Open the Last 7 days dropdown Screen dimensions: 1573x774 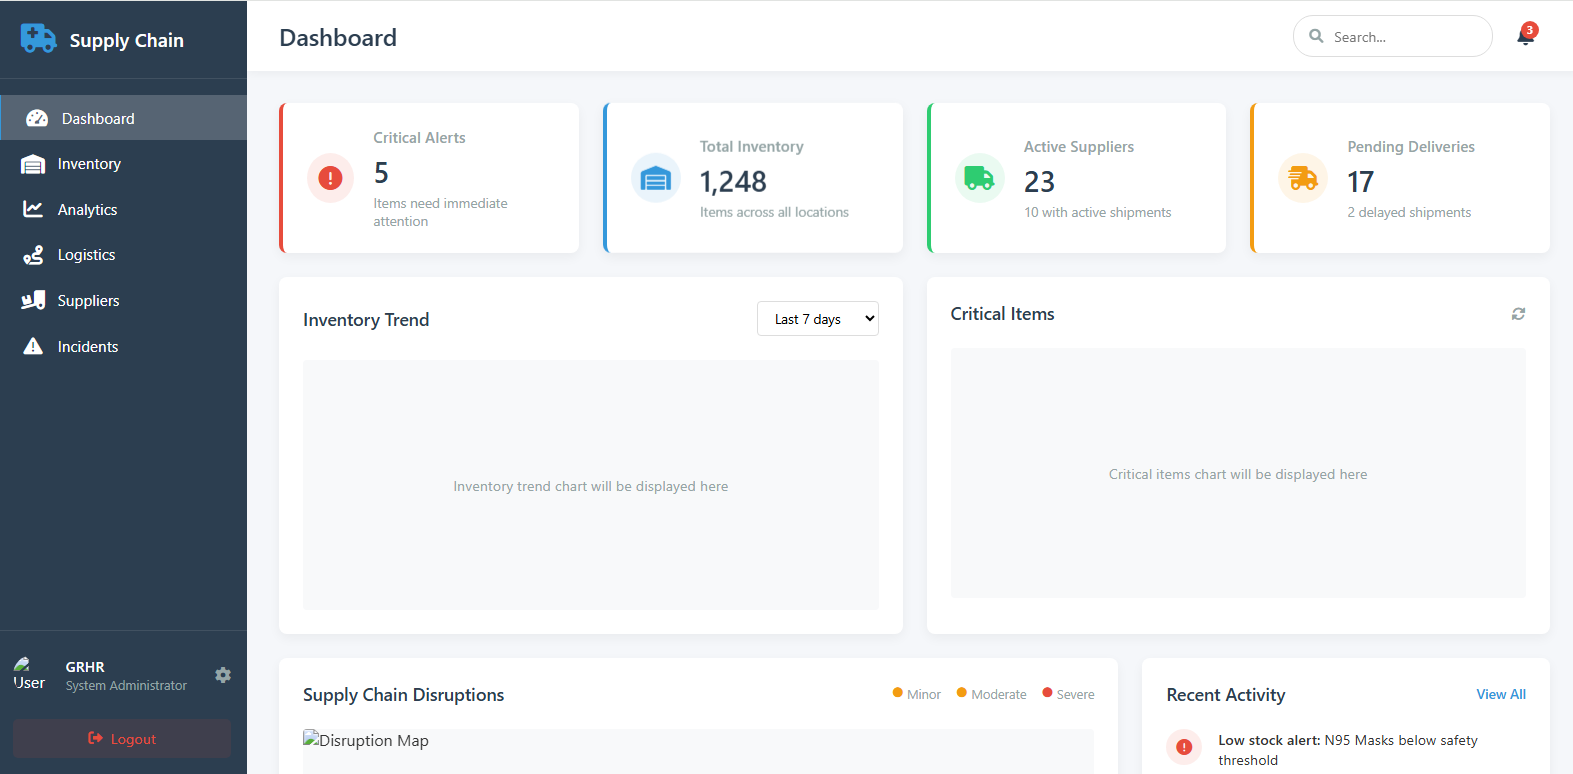[x=818, y=319]
